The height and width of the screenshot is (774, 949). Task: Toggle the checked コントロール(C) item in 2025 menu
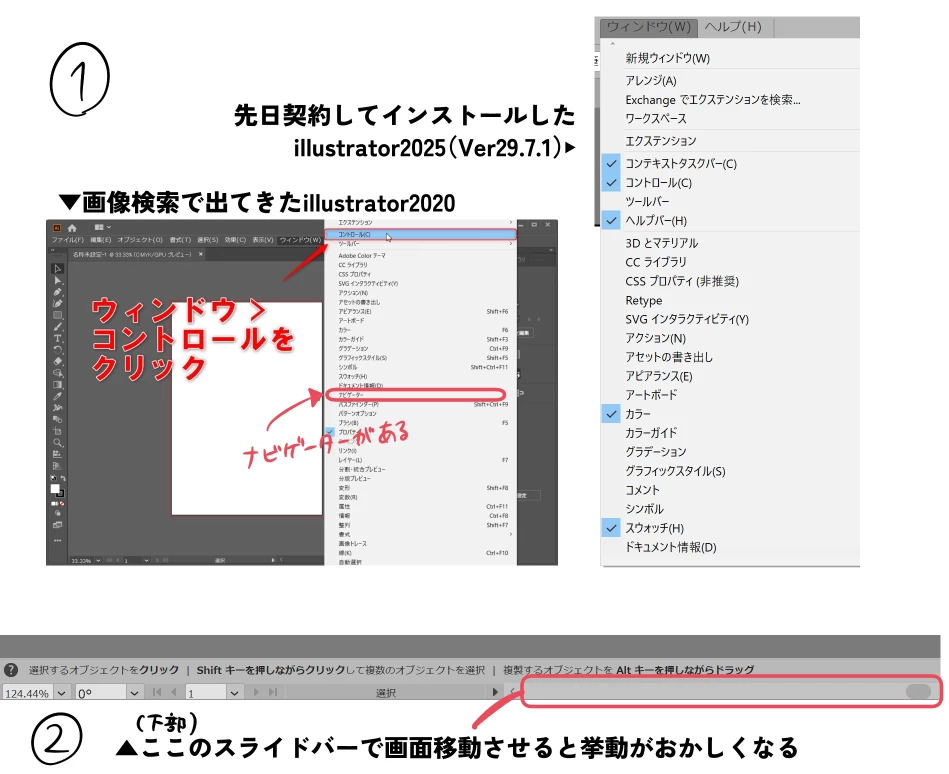[611, 182]
